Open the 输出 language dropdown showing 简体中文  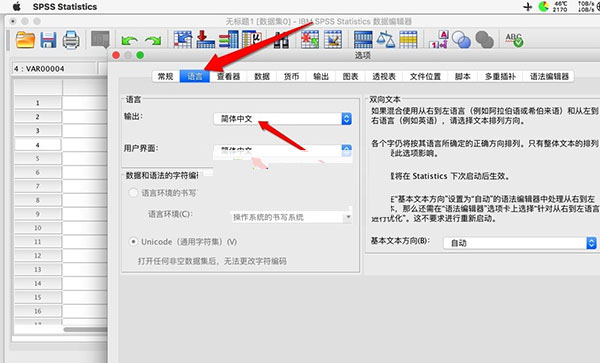(282, 119)
